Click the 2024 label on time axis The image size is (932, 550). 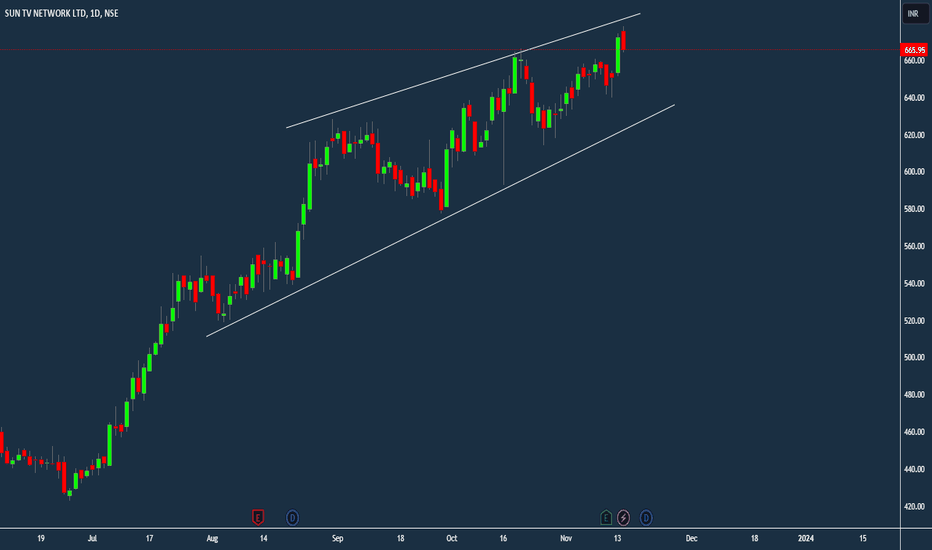805,538
